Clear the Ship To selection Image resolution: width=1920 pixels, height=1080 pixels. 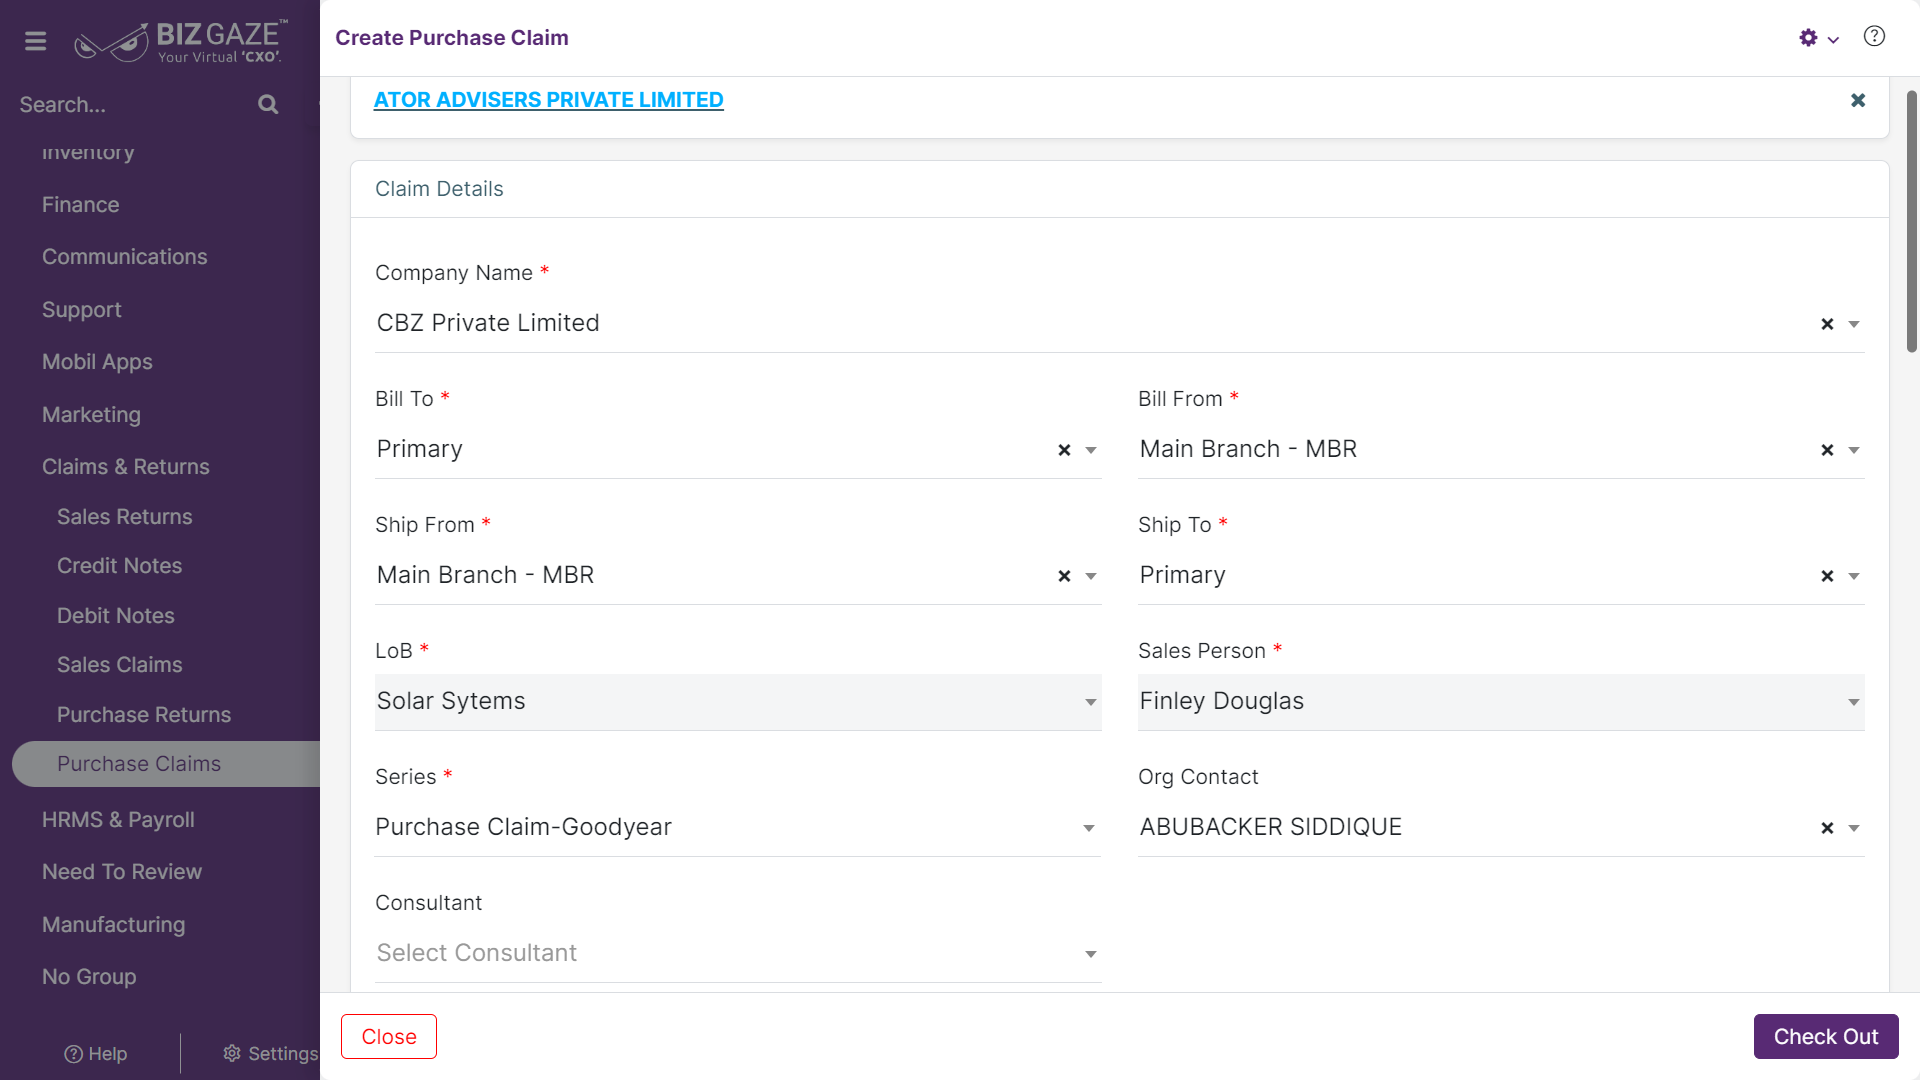(1827, 576)
